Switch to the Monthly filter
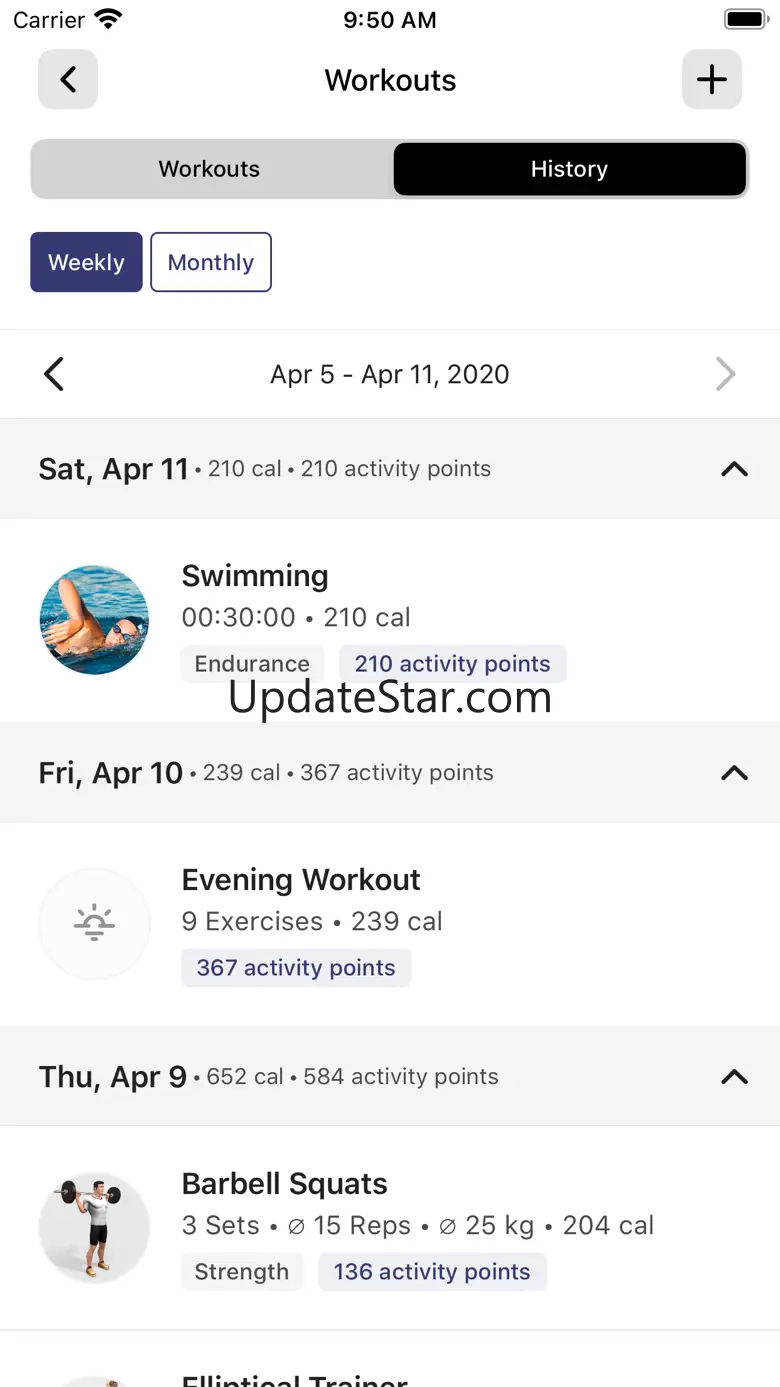This screenshot has width=780, height=1387. click(x=211, y=263)
